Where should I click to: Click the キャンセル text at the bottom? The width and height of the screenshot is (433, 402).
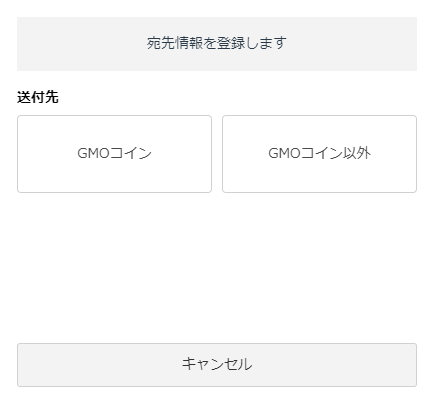[217, 364]
